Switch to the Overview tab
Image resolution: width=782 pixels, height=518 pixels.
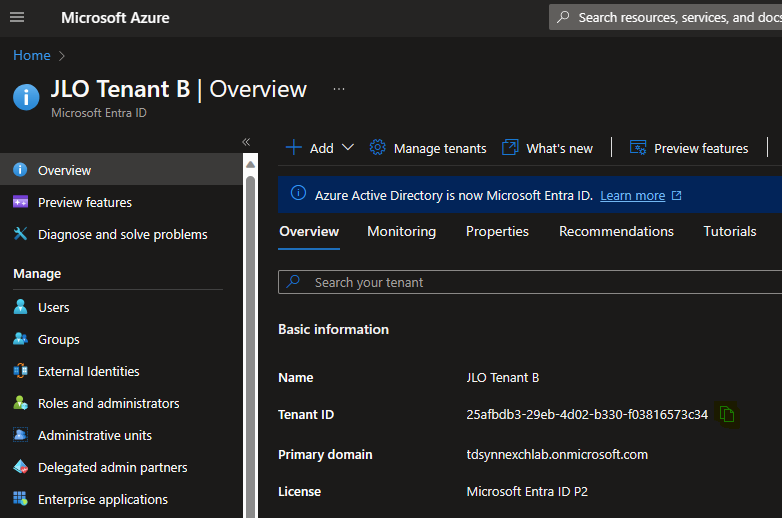(x=309, y=232)
